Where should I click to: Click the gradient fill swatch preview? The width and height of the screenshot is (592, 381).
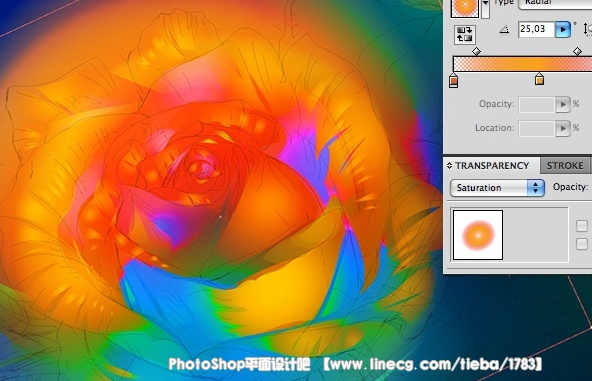click(465, 8)
